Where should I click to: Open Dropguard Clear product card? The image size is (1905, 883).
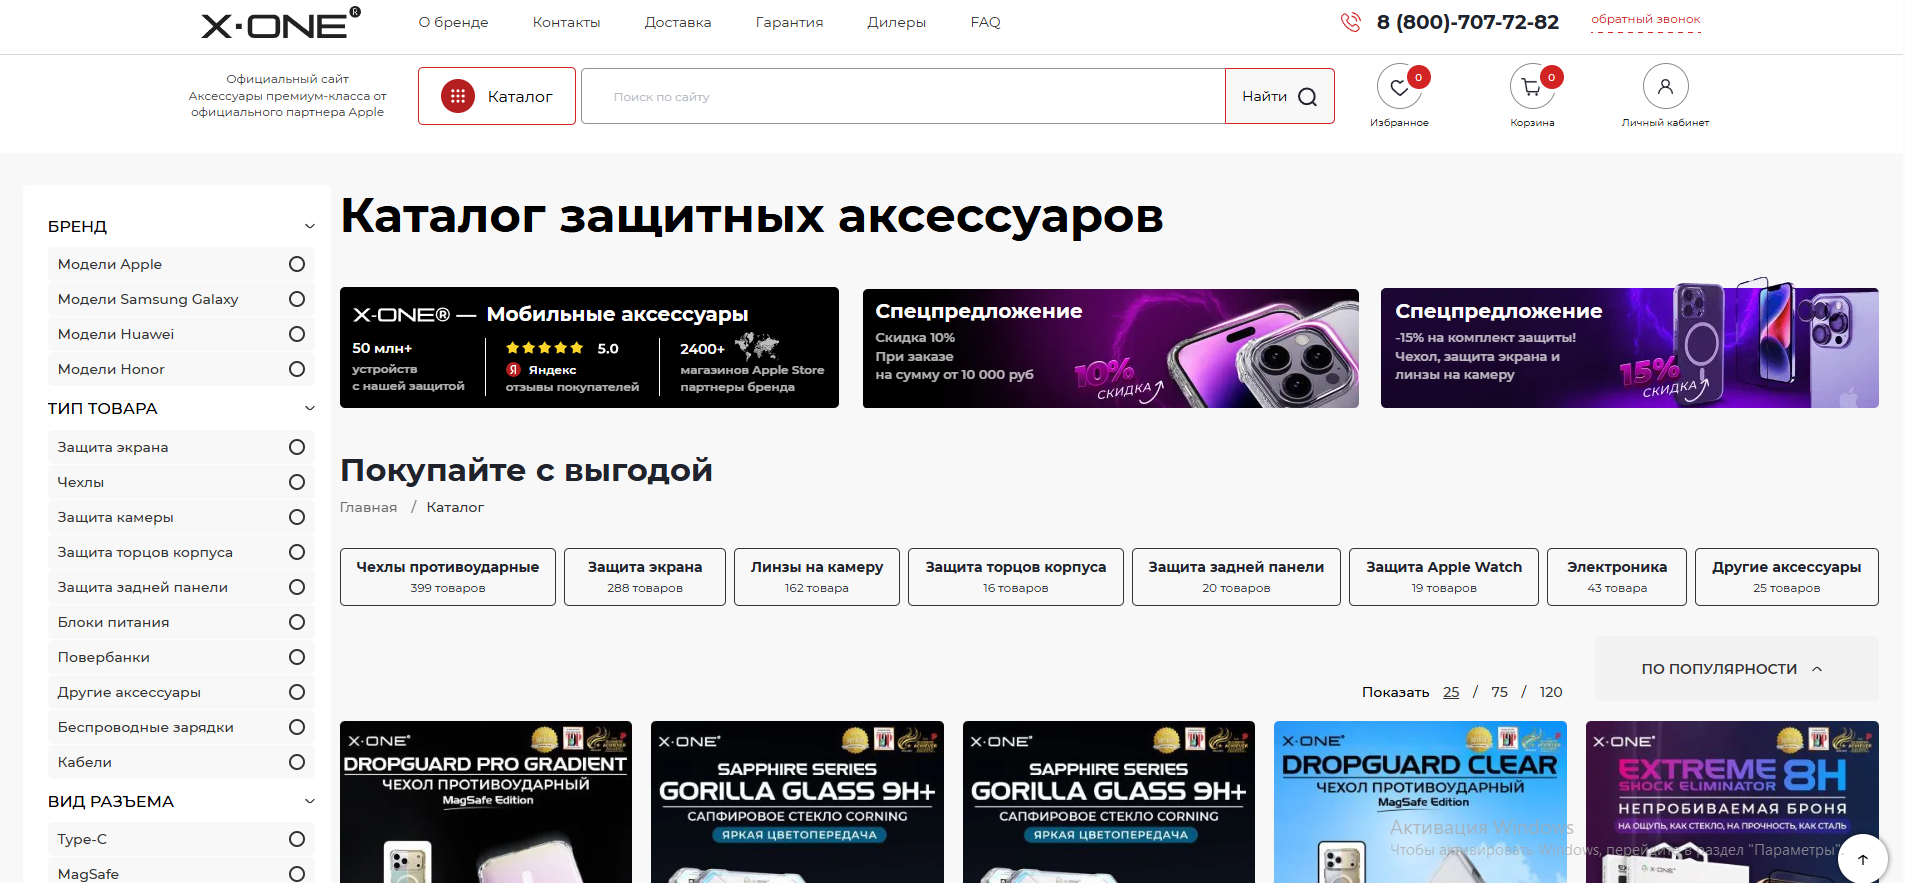1420,802
